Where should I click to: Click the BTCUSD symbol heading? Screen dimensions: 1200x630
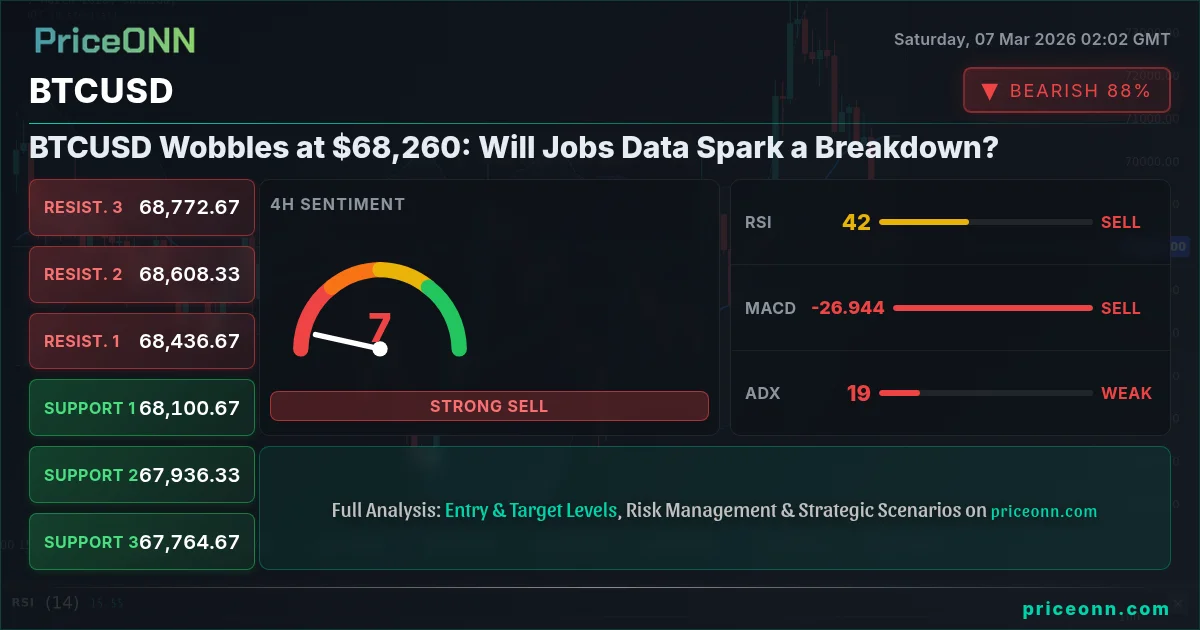101,91
